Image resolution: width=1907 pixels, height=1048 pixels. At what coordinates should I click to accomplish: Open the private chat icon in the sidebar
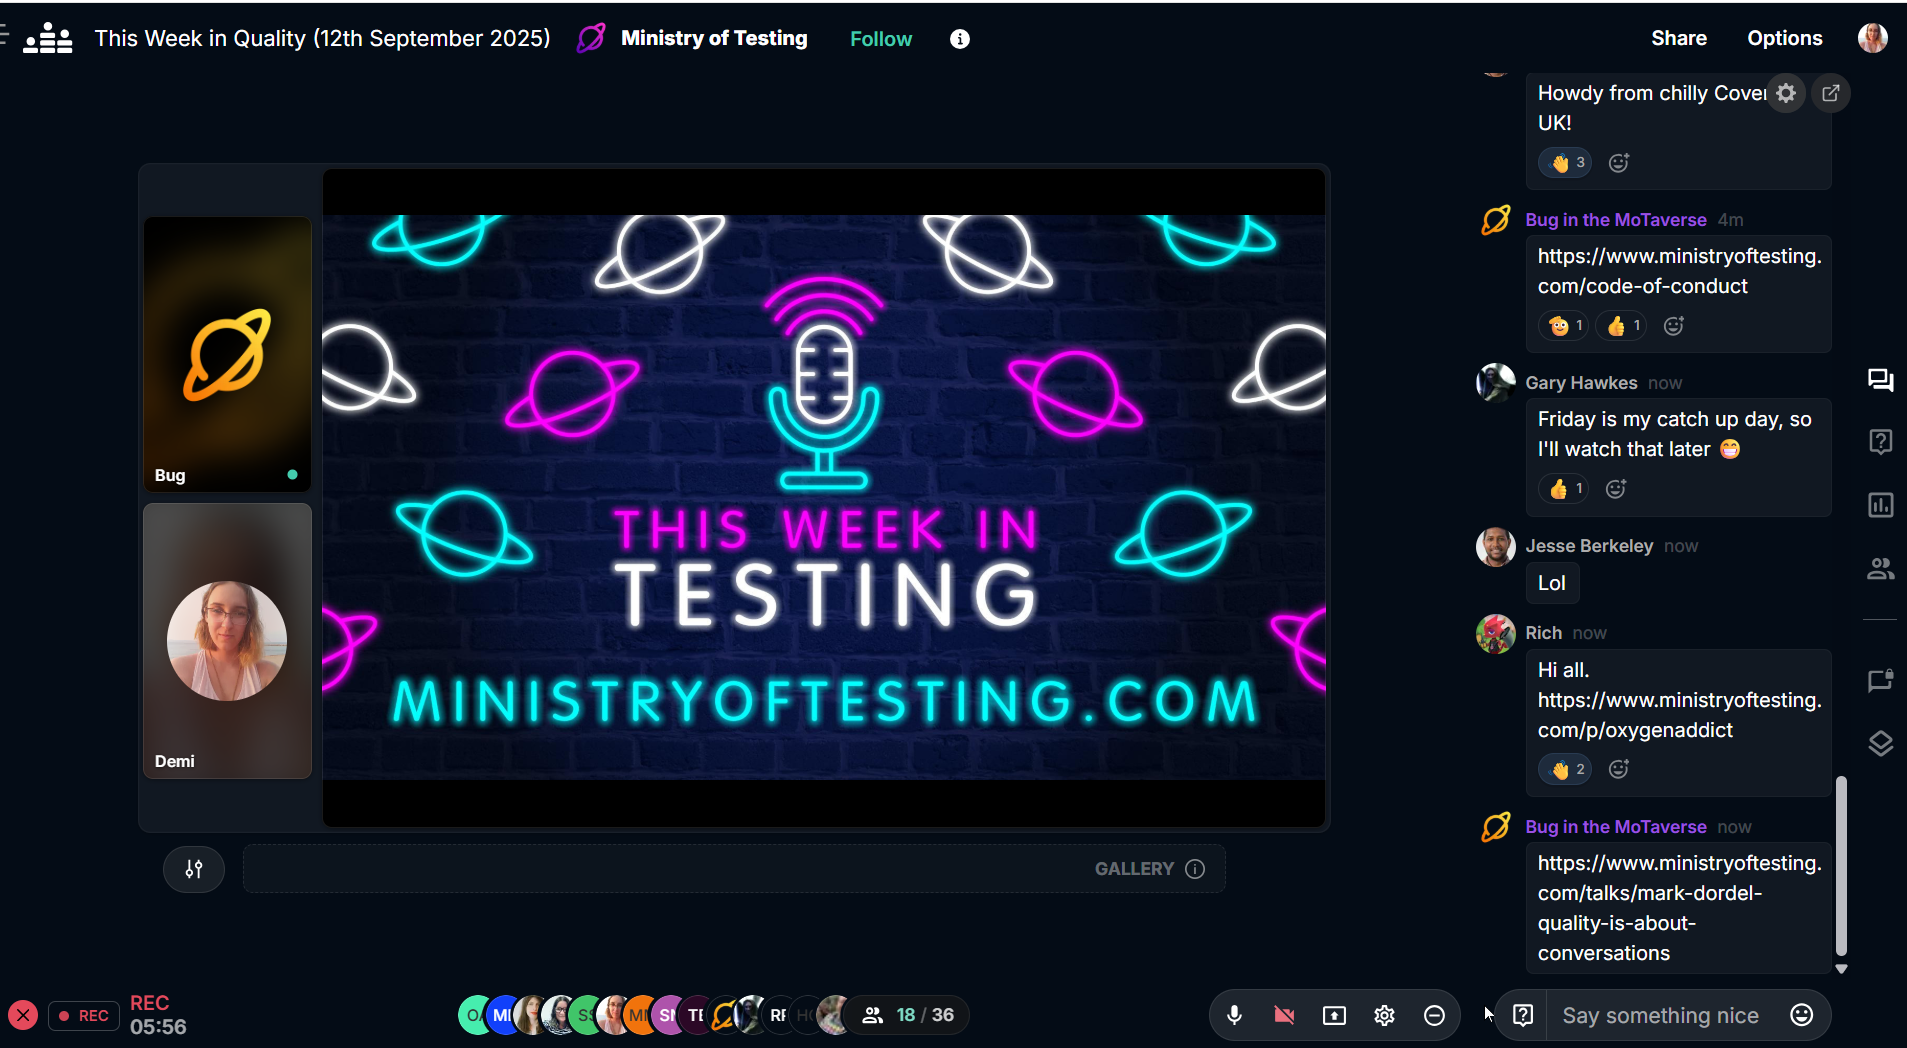[1880, 681]
